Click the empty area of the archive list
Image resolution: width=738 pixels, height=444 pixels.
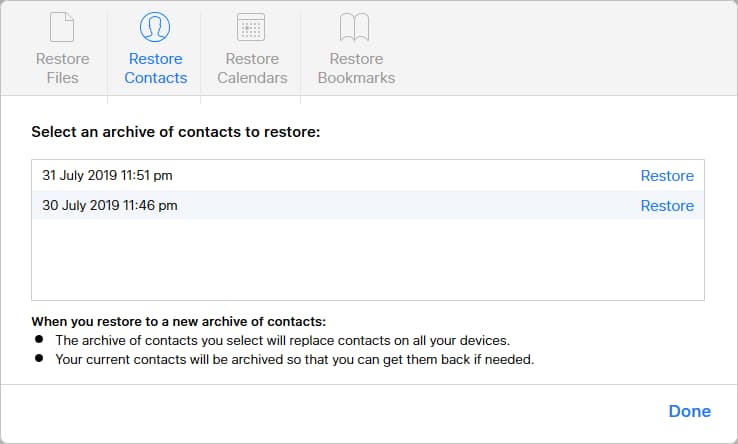pyautogui.click(x=368, y=259)
